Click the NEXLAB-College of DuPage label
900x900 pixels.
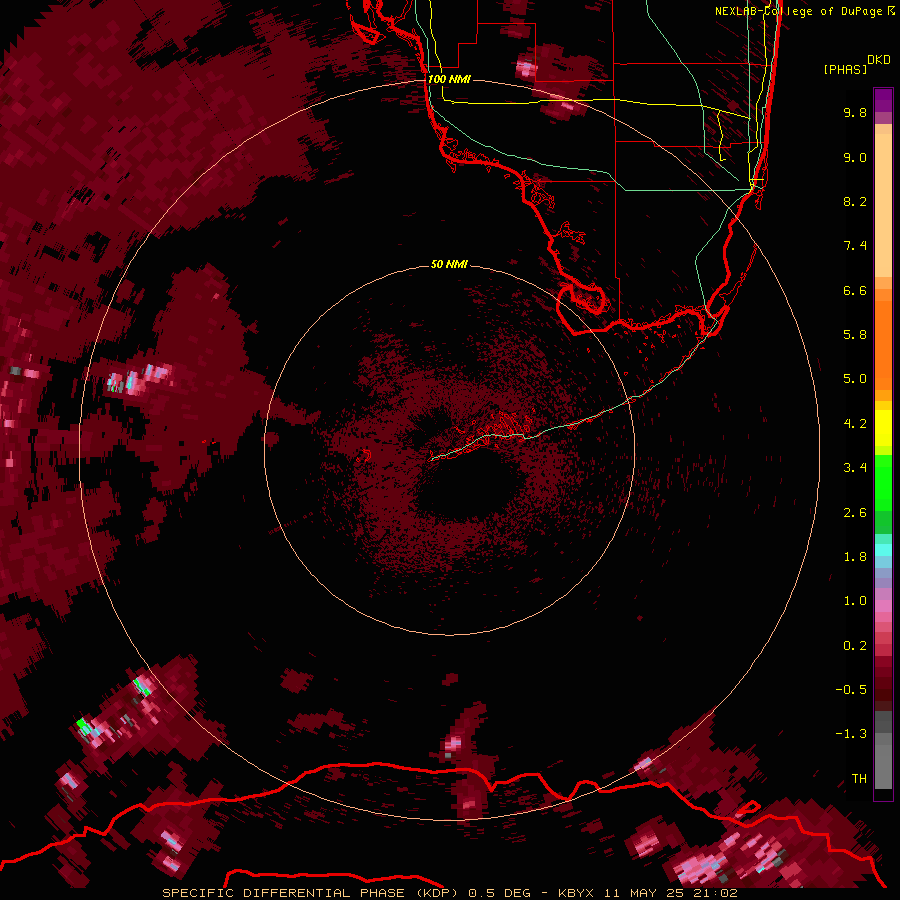(x=800, y=11)
